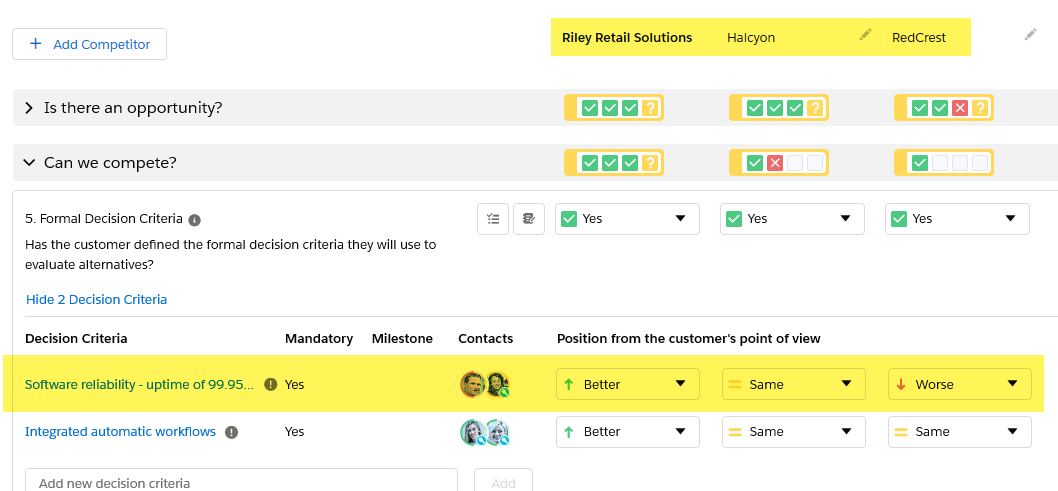Click the pencil edit icon next to Halcyon
The image size is (1058, 491).
pyautogui.click(x=865, y=35)
